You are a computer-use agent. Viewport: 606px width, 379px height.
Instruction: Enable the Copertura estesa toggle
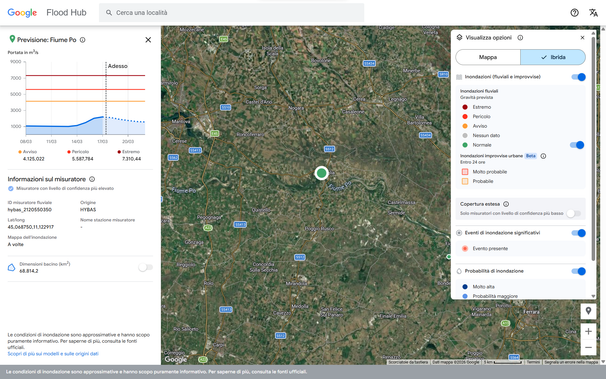pyautogui.click(x=574, y=213)
